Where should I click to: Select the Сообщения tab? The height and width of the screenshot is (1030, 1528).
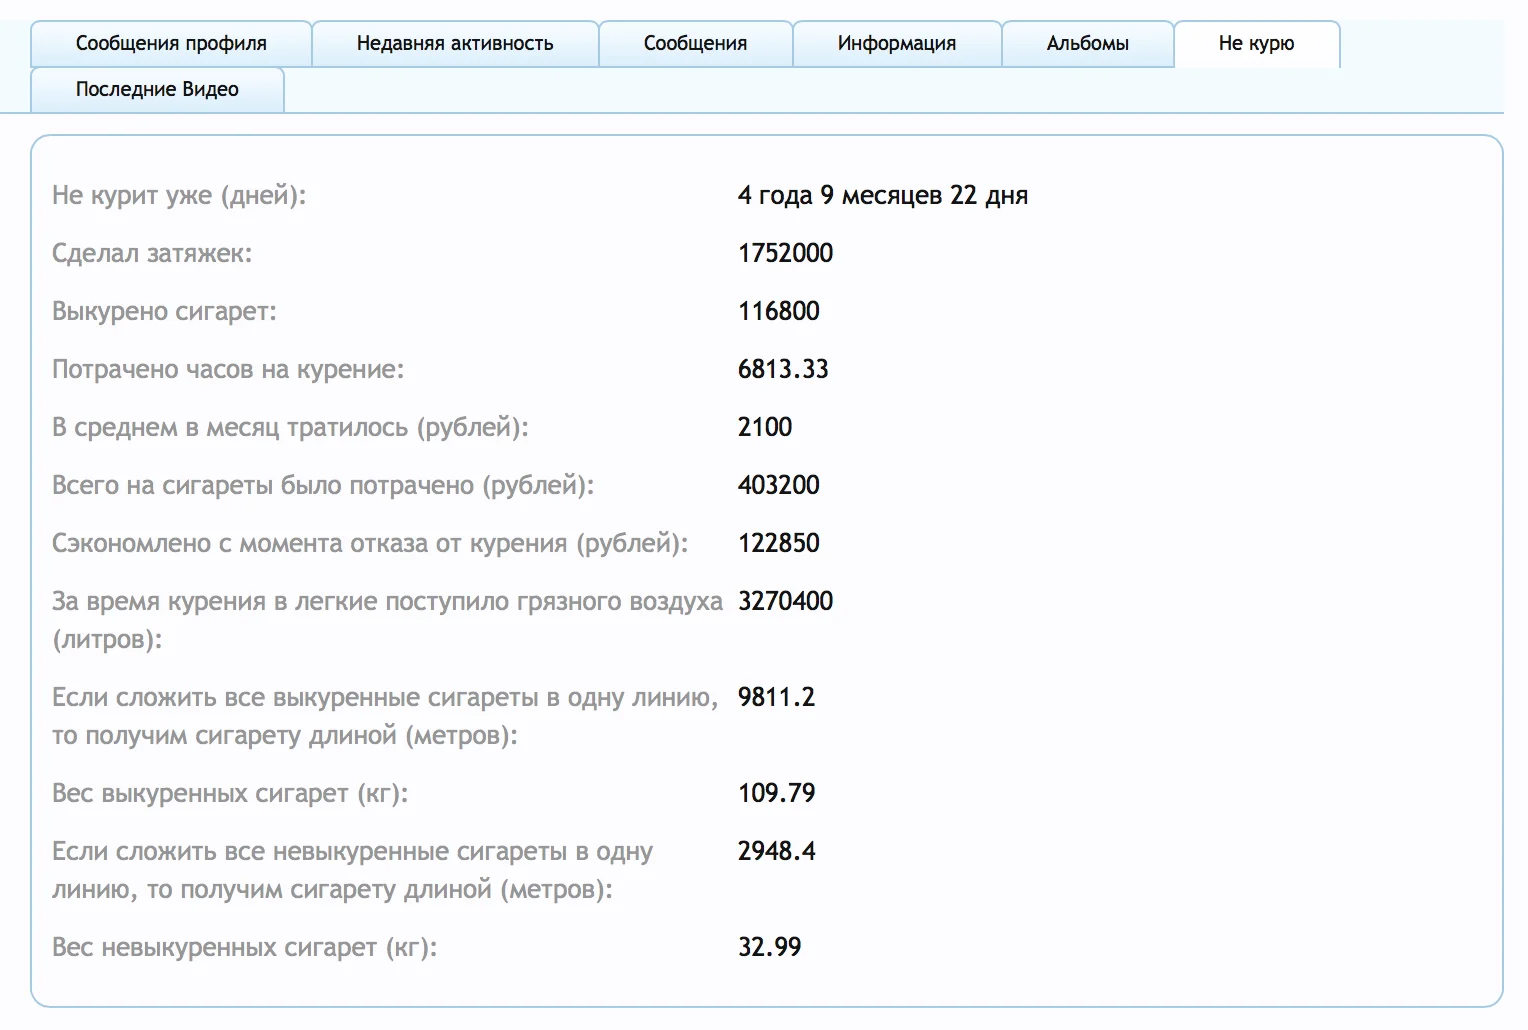click(x=695, y=43)
